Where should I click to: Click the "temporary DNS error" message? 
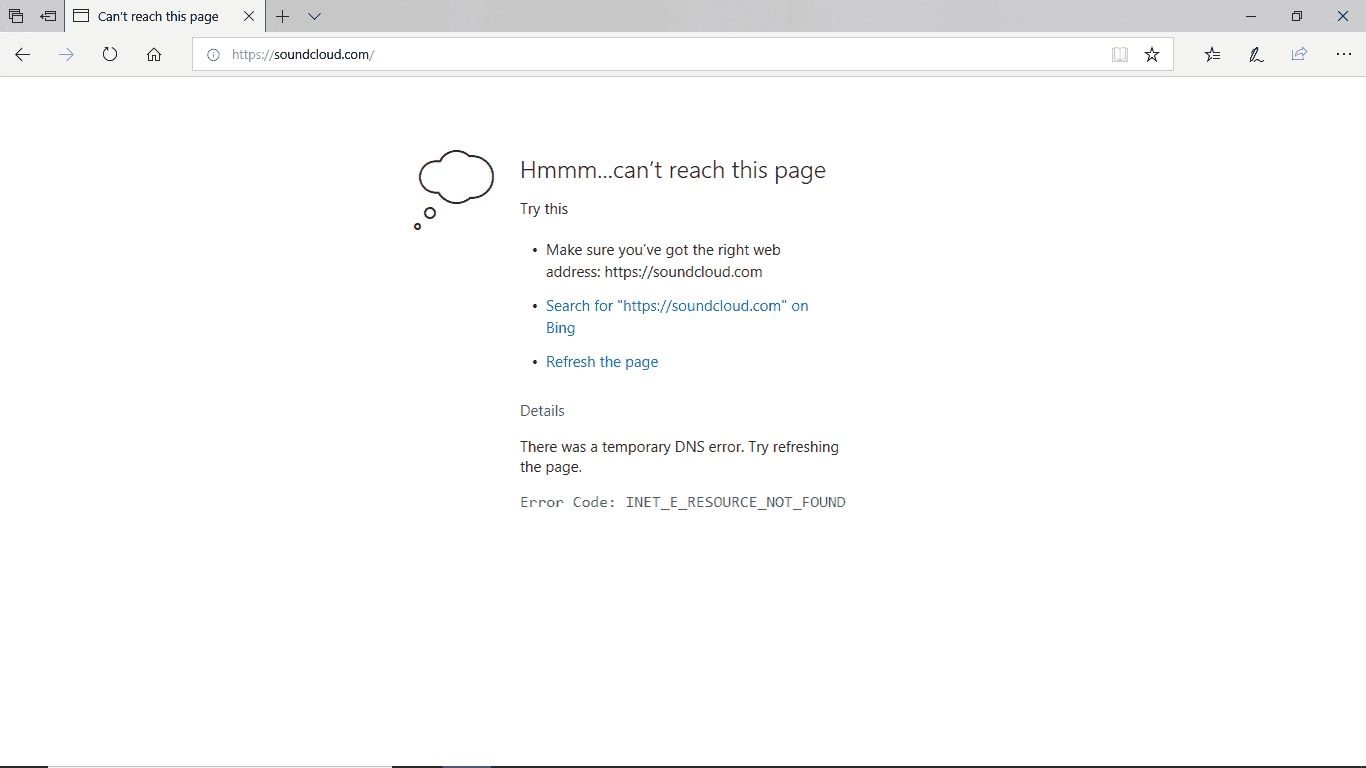pos(679,457)
